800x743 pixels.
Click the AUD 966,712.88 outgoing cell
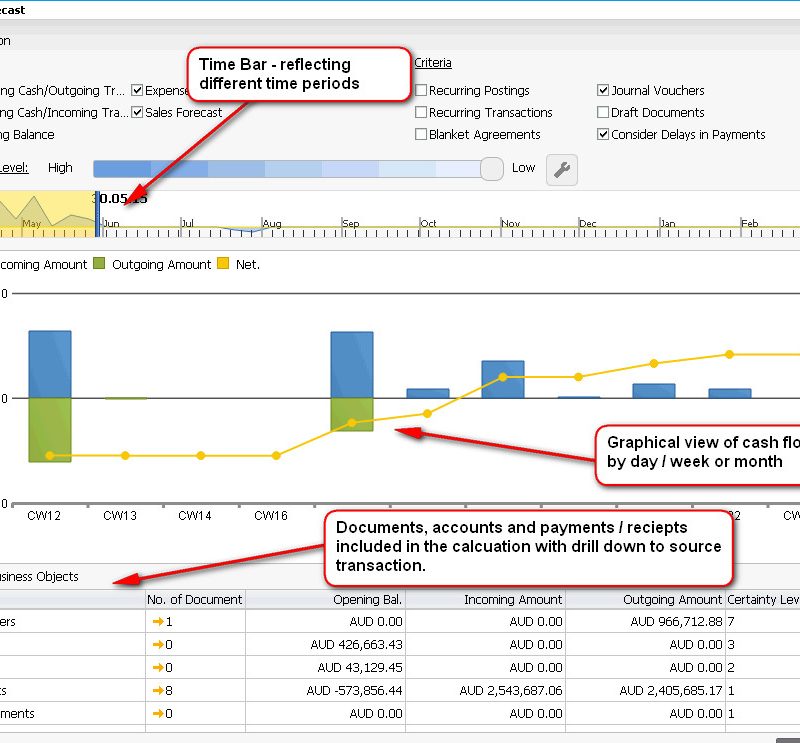tap(645, 622)
